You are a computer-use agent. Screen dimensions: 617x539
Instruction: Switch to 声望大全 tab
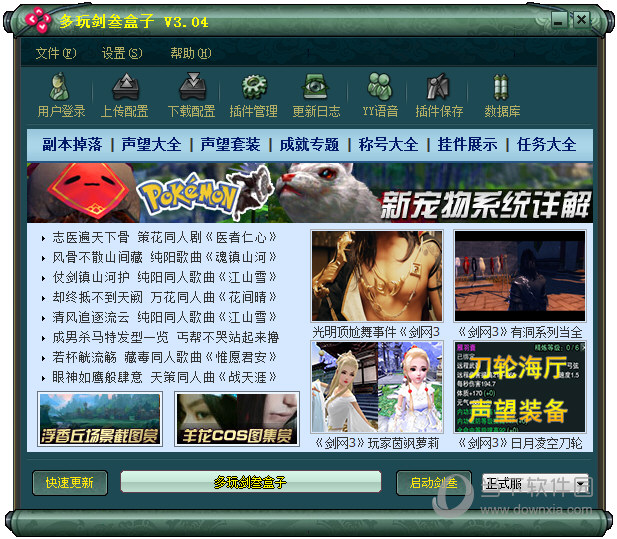(151, 144)
